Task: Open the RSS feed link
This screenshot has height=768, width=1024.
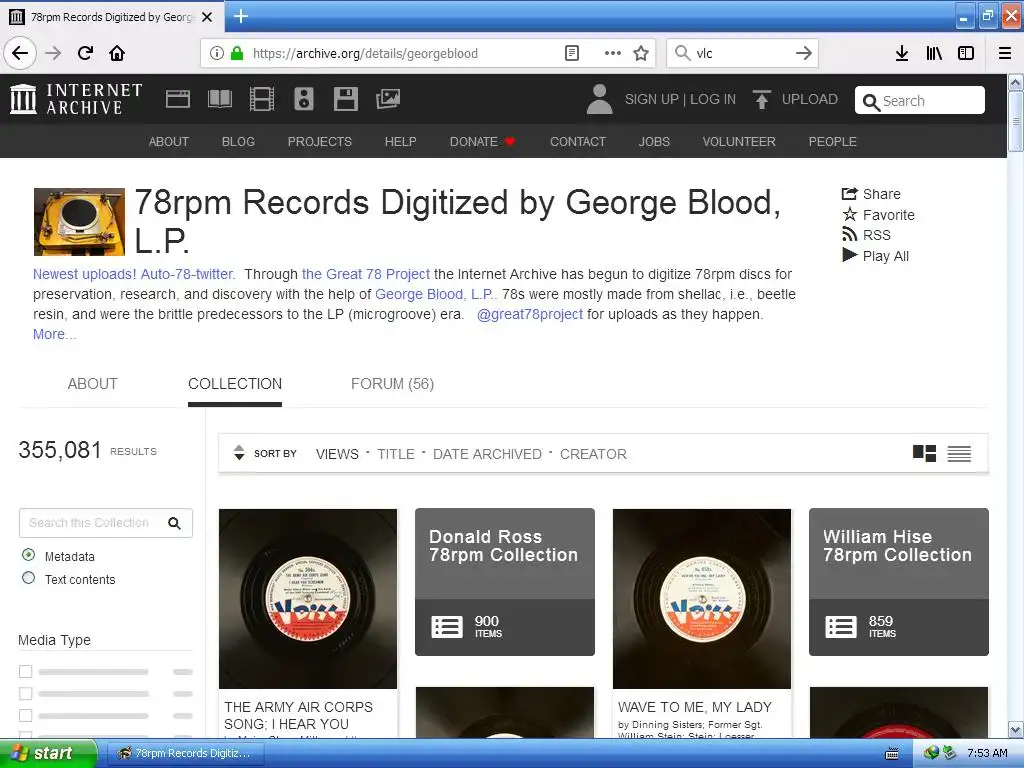Action: [x=867, y=235]
